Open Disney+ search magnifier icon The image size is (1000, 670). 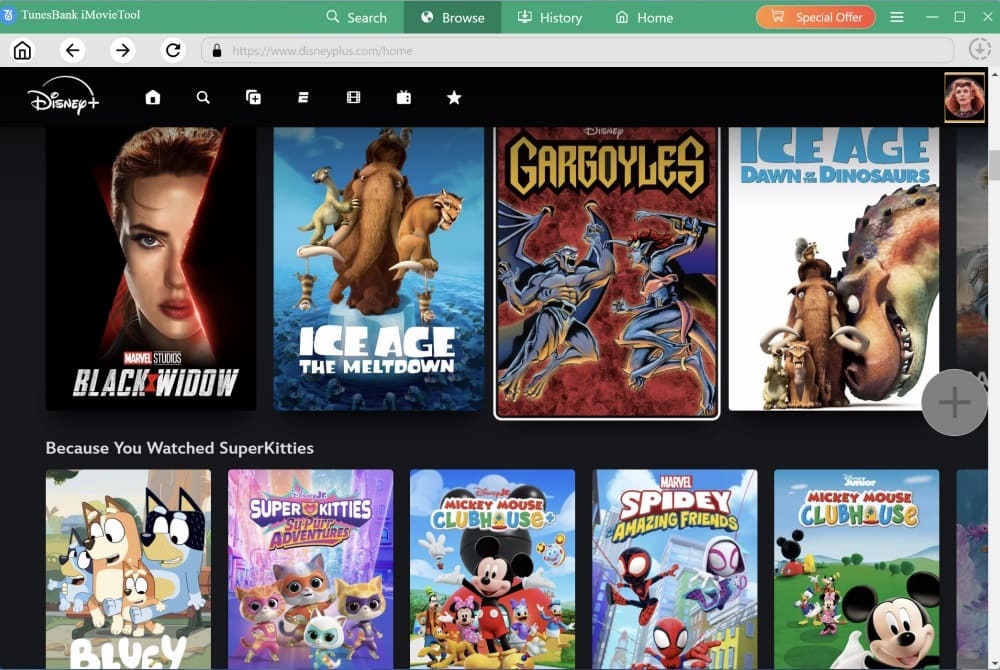tap(203, 97)
